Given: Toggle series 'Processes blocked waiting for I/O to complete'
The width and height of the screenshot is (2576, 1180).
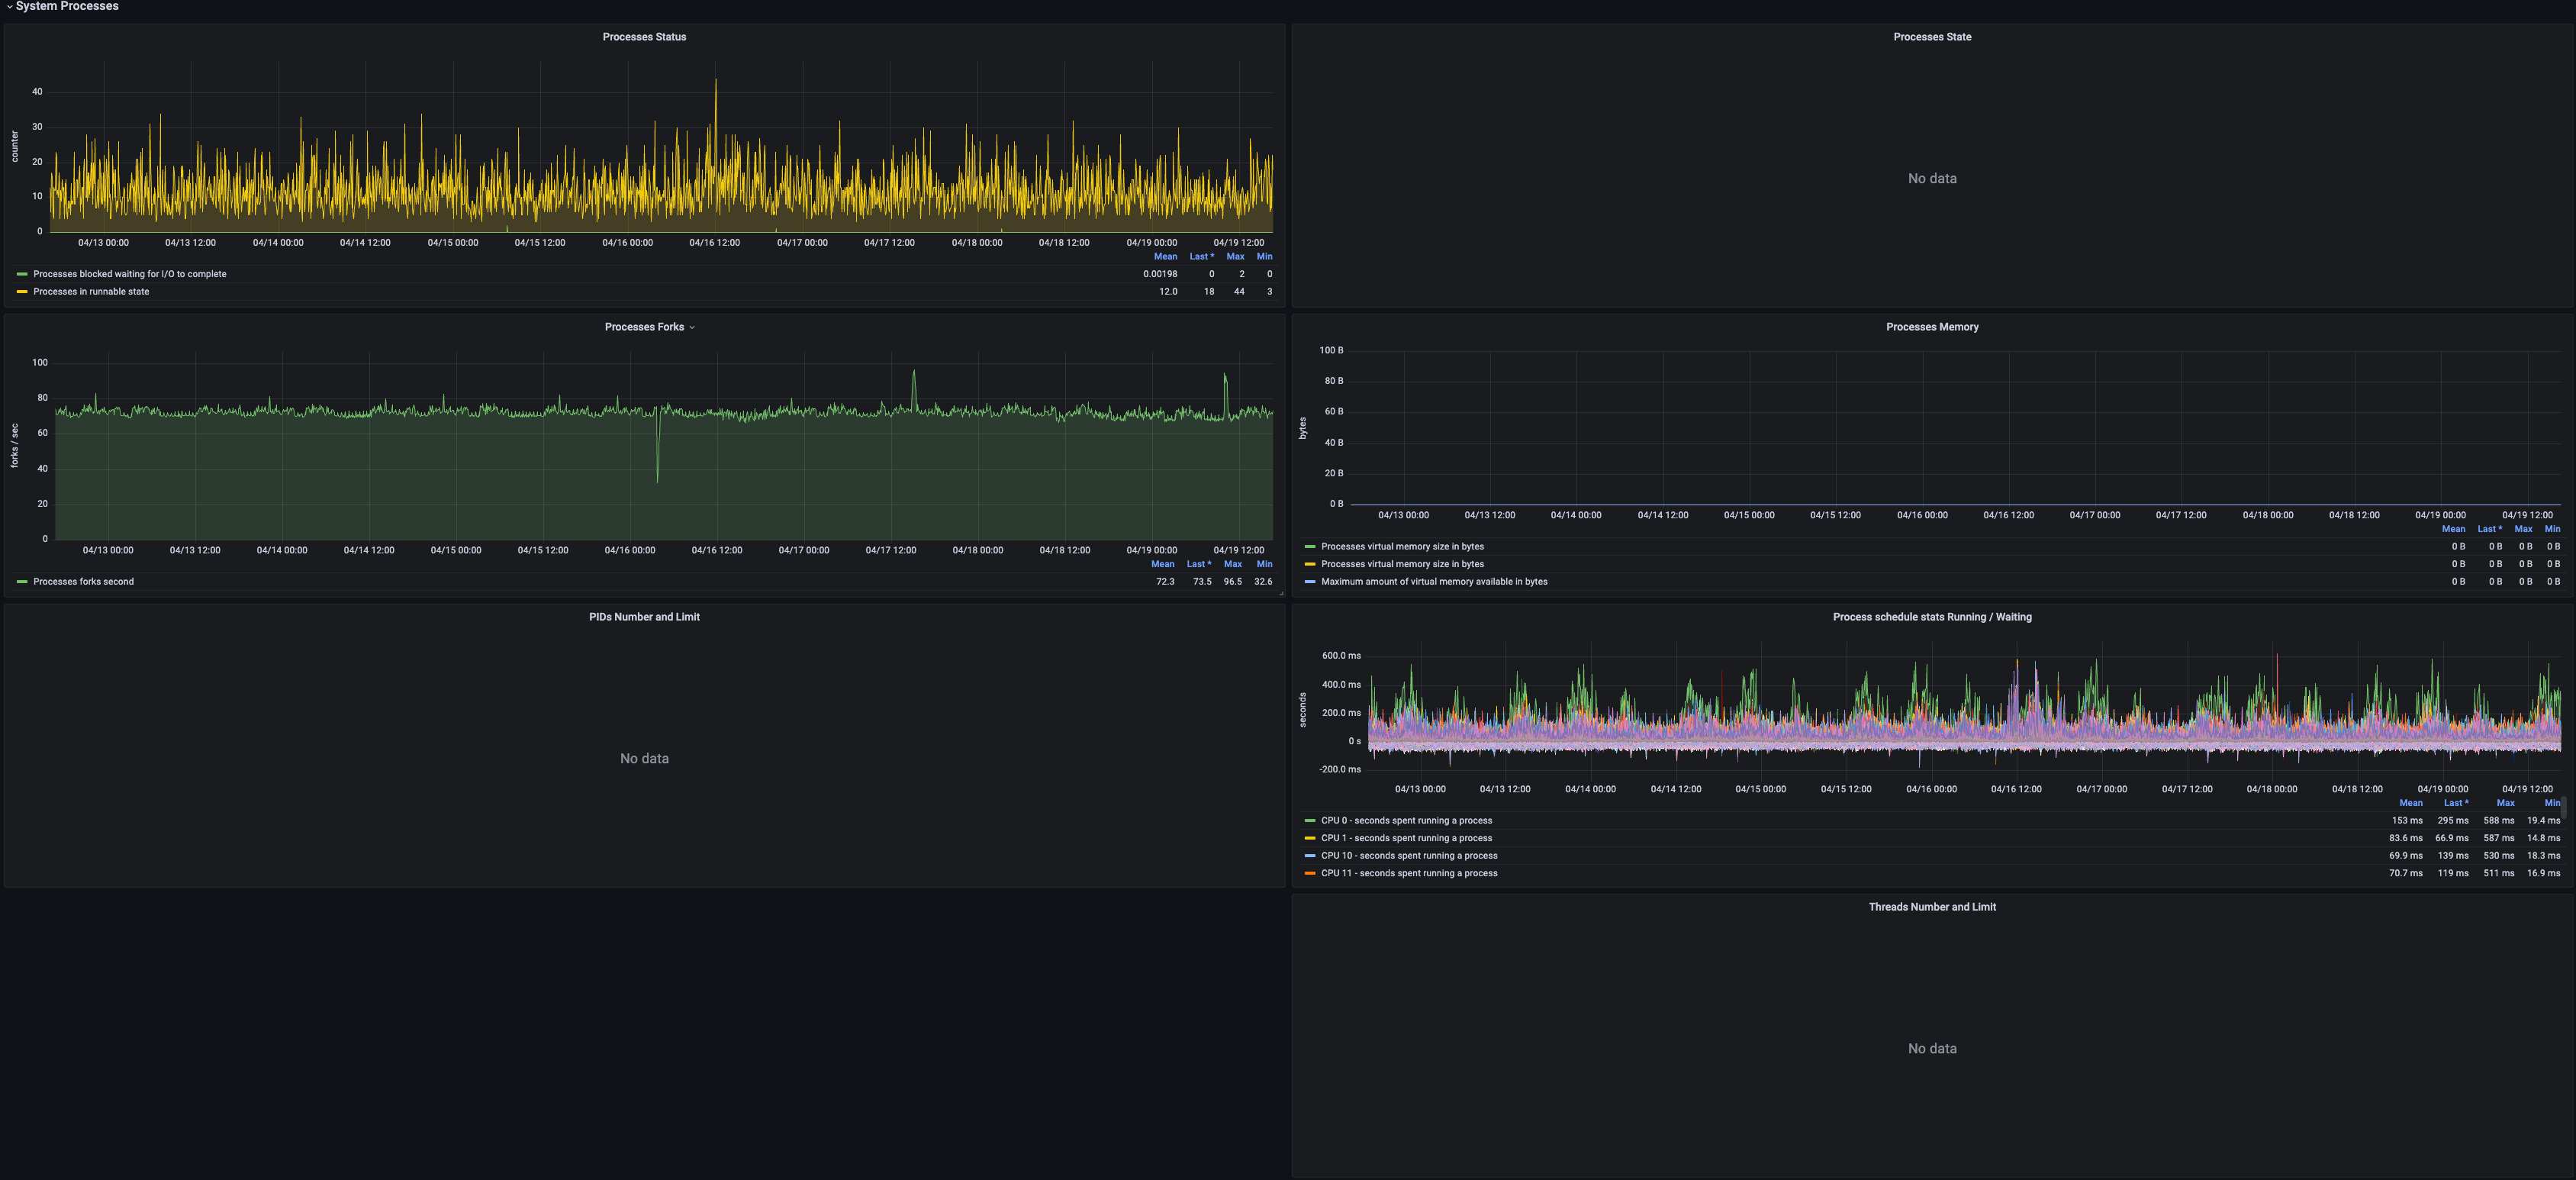Looking at the screenshot, I should [130, 274].
